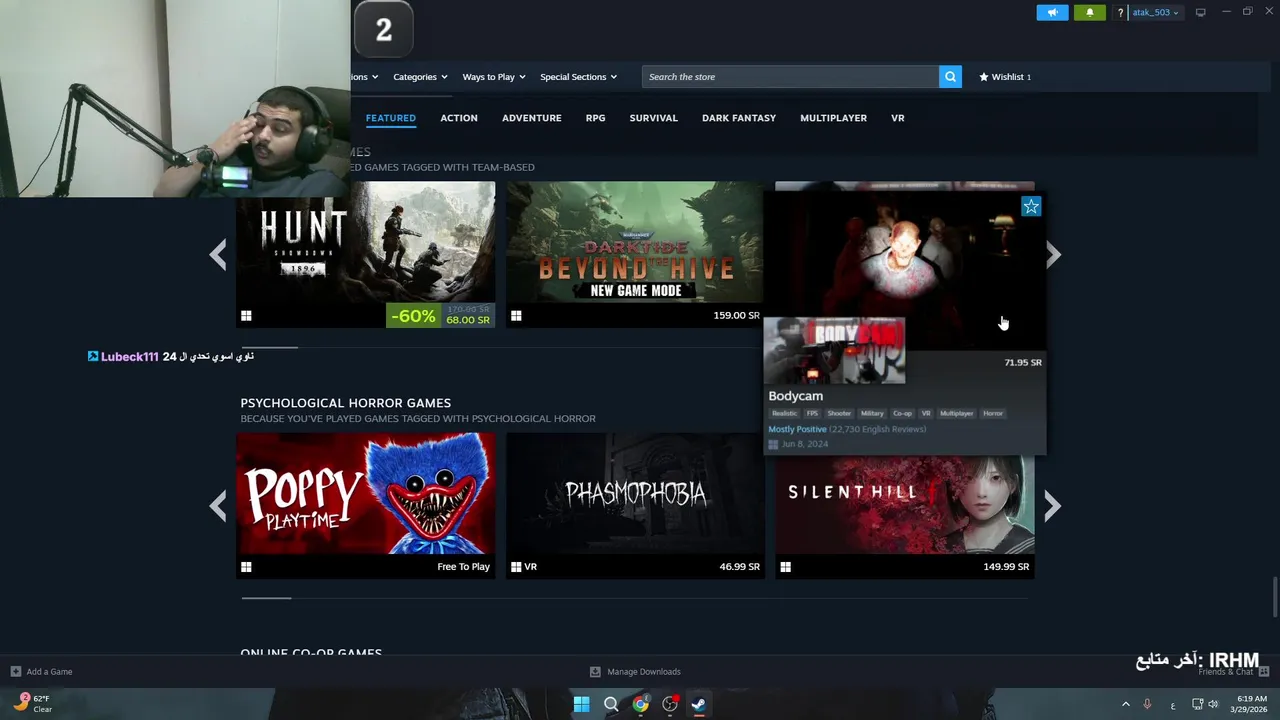Open the help question mark
The width and height of the screenshot is (1280, 720).
1120,12
